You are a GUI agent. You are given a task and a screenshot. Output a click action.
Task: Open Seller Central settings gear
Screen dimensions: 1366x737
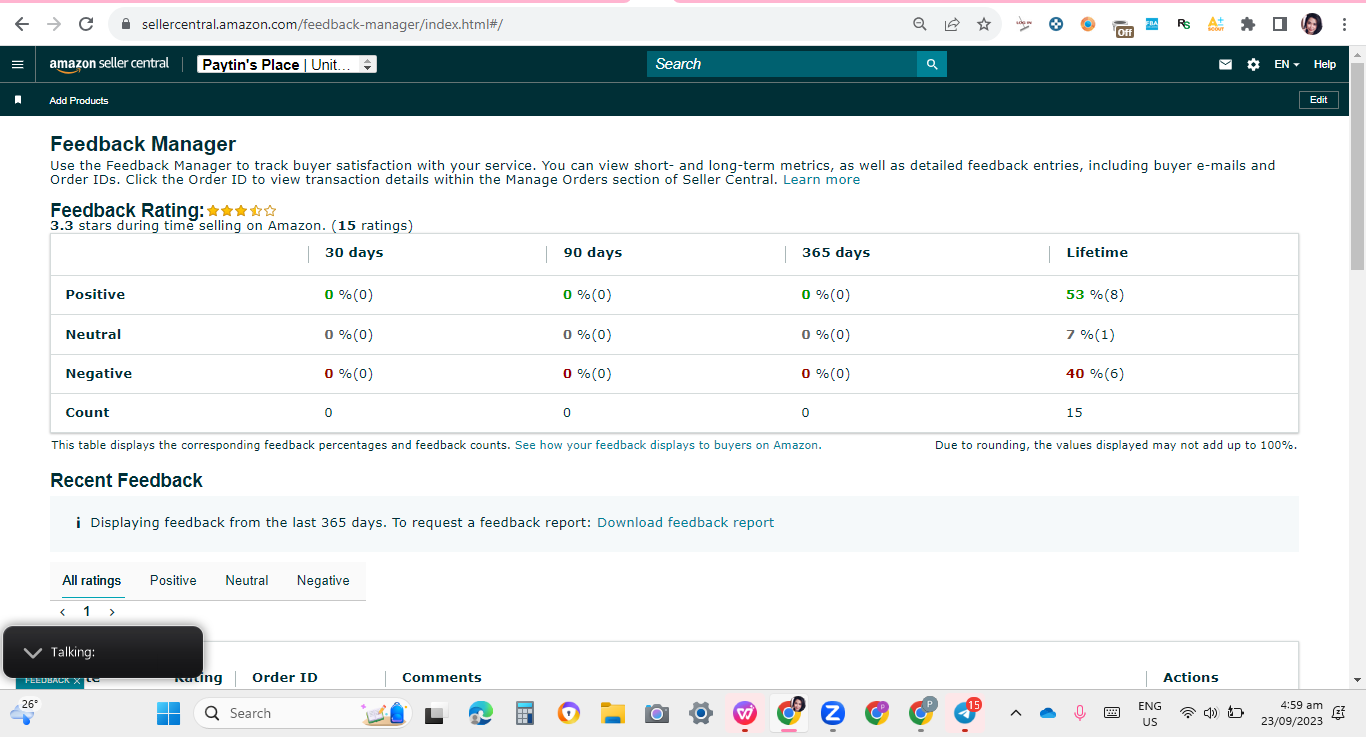(x=1253, y=64)
